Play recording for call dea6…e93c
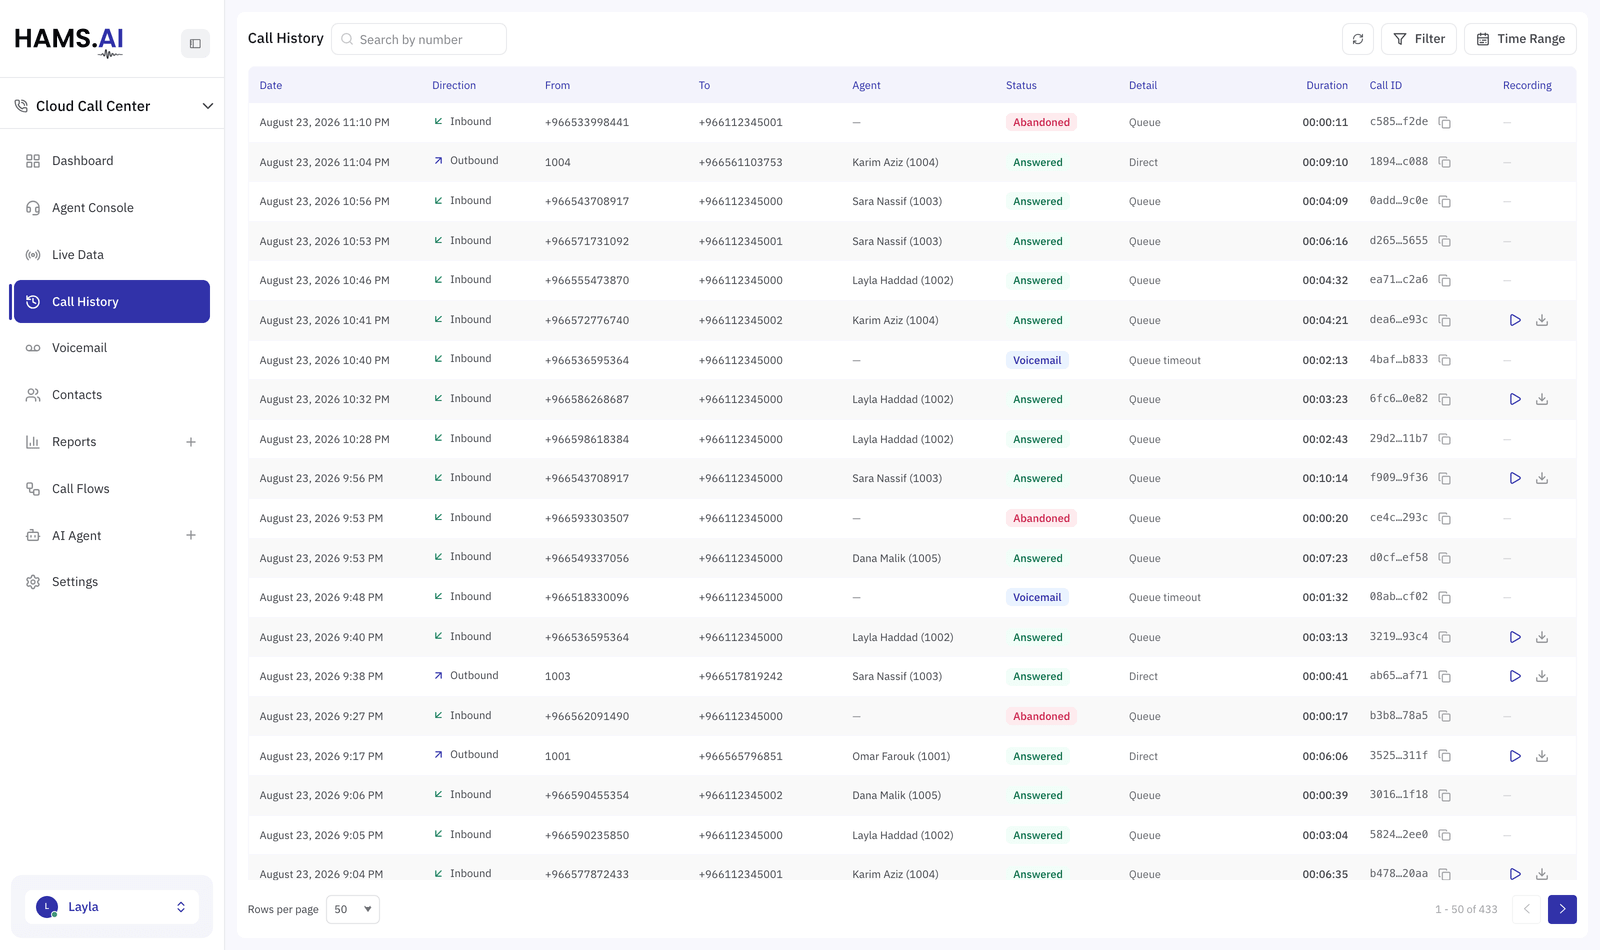The height and width of the screenshot is (950, 1600). (x=1515, y=320)
